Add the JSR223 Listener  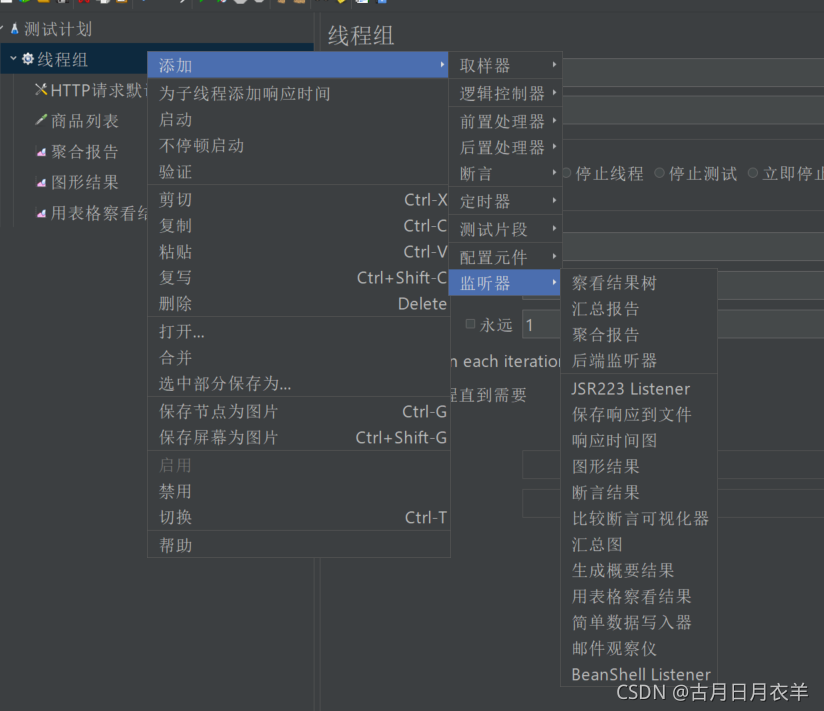(x=639, y=389)
